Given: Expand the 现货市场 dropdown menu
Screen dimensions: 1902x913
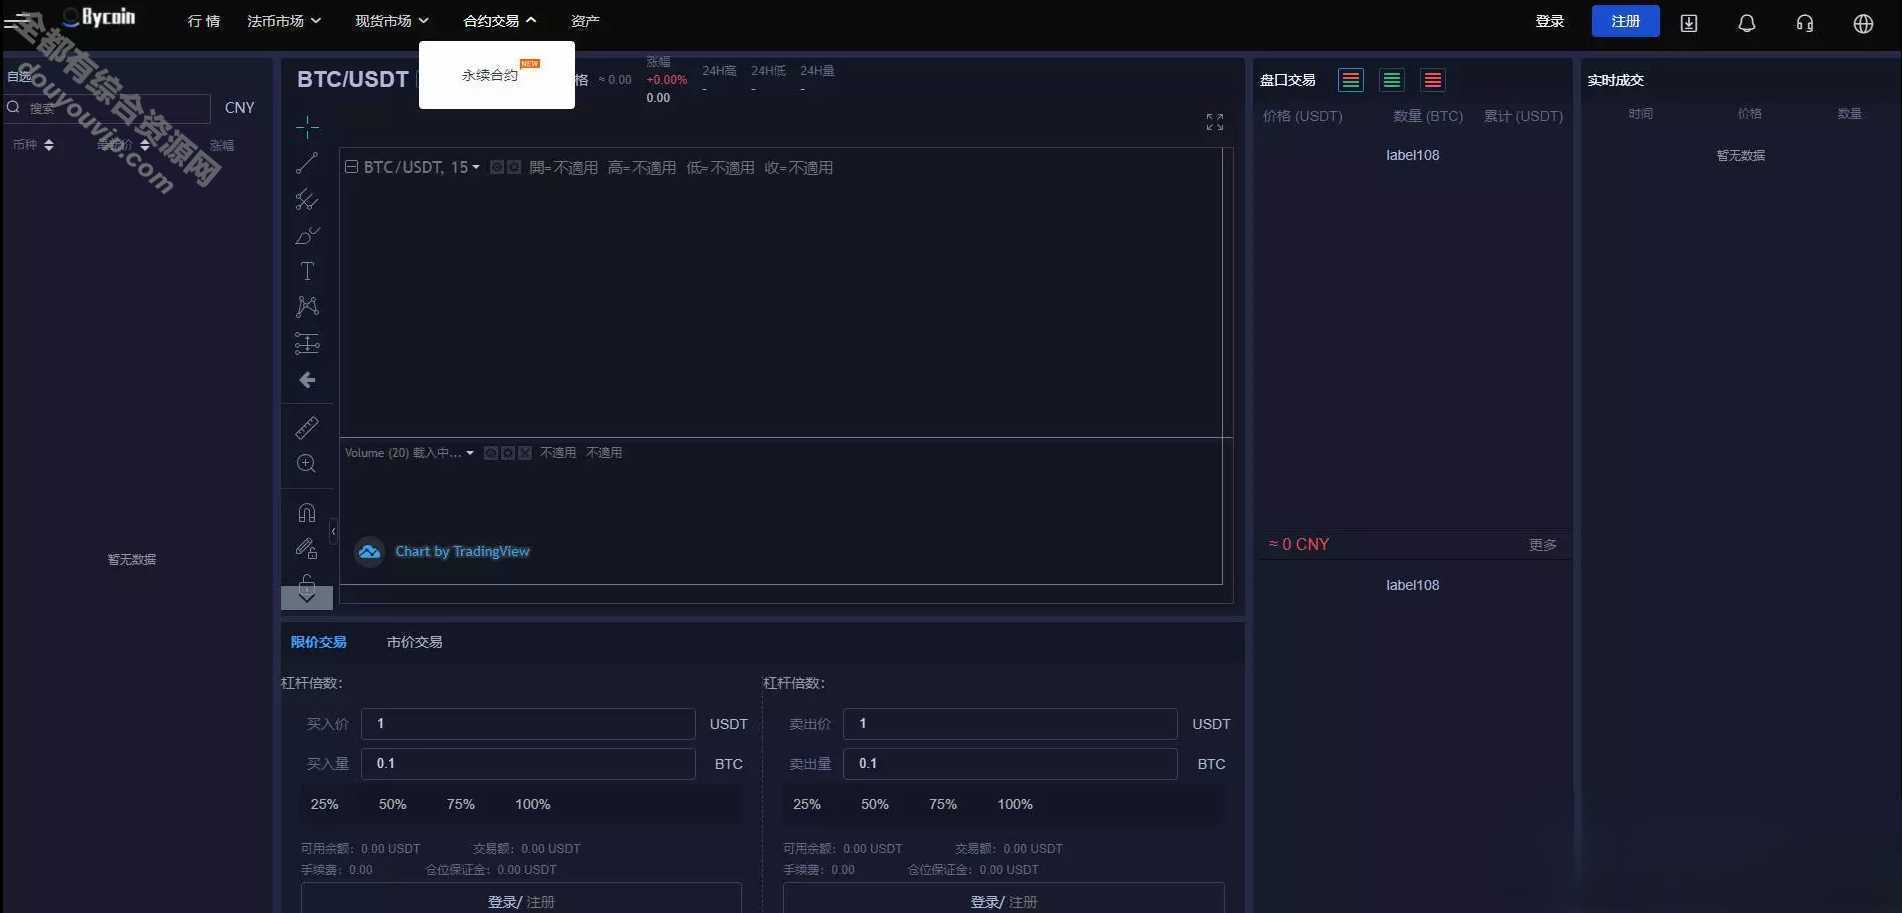Looking at the screenshot, I should (x=392, y=21).
